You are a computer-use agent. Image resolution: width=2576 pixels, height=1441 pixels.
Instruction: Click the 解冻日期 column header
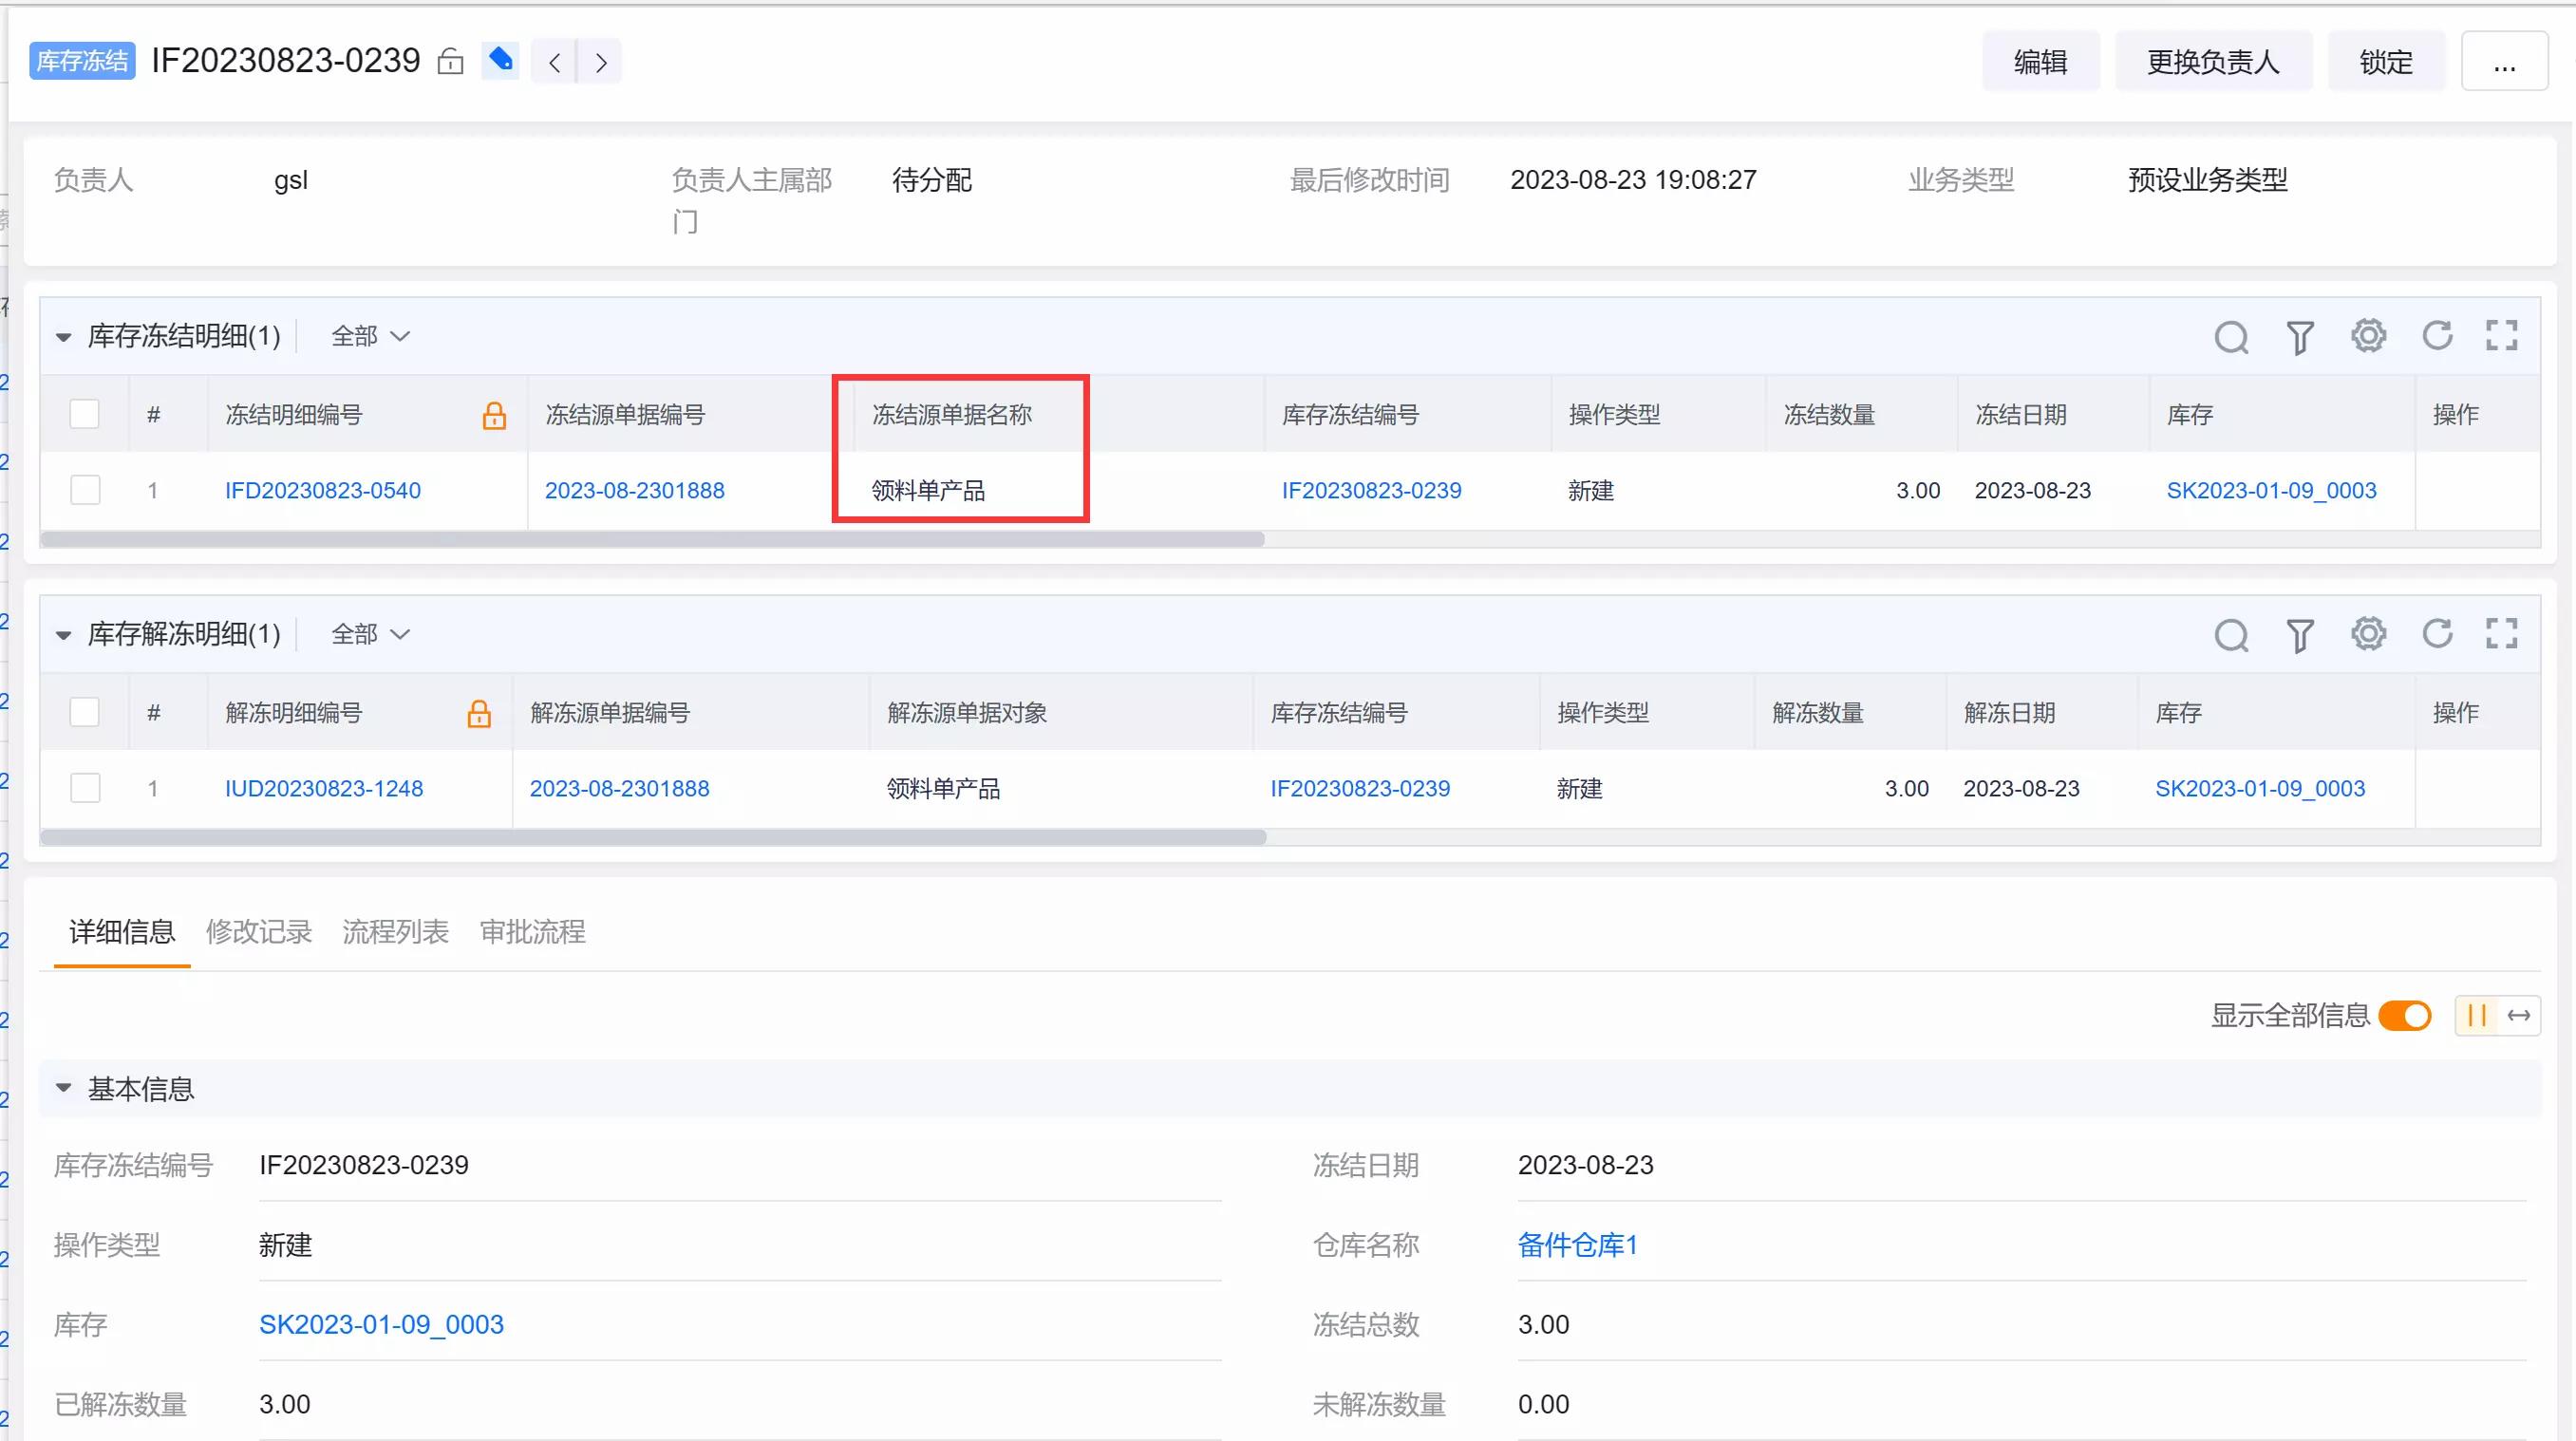(x=2009, y=712)
